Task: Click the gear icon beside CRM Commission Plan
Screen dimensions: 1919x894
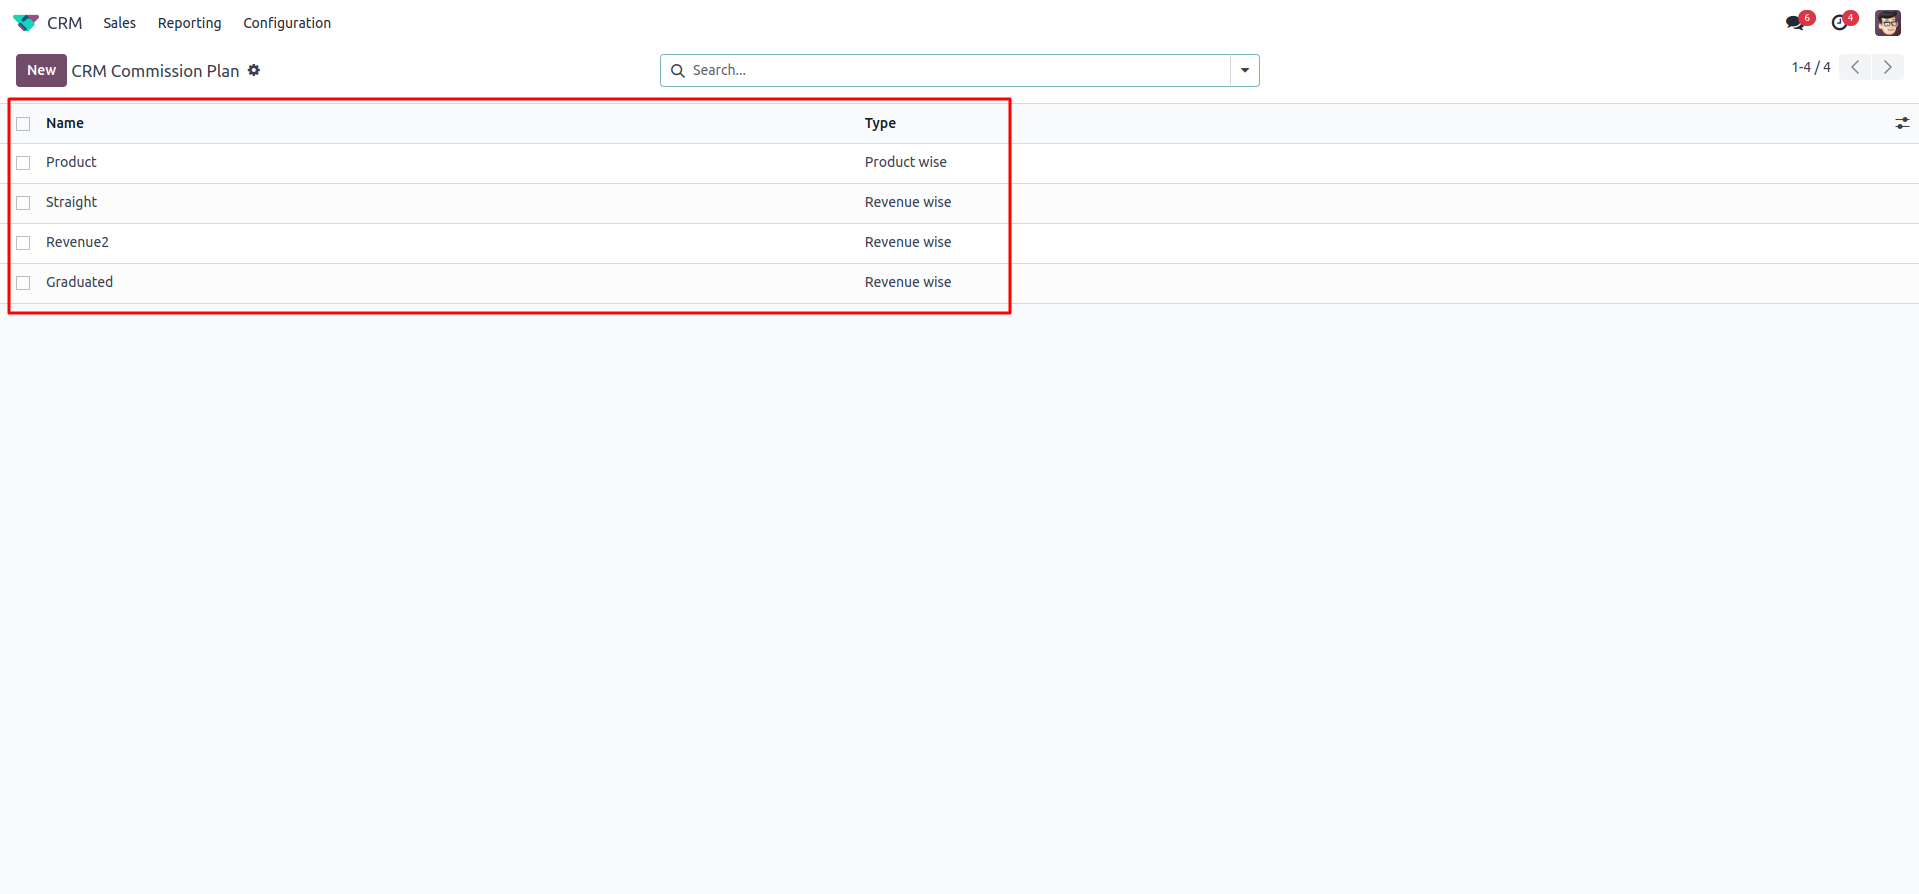Action: tap(254, 70)
